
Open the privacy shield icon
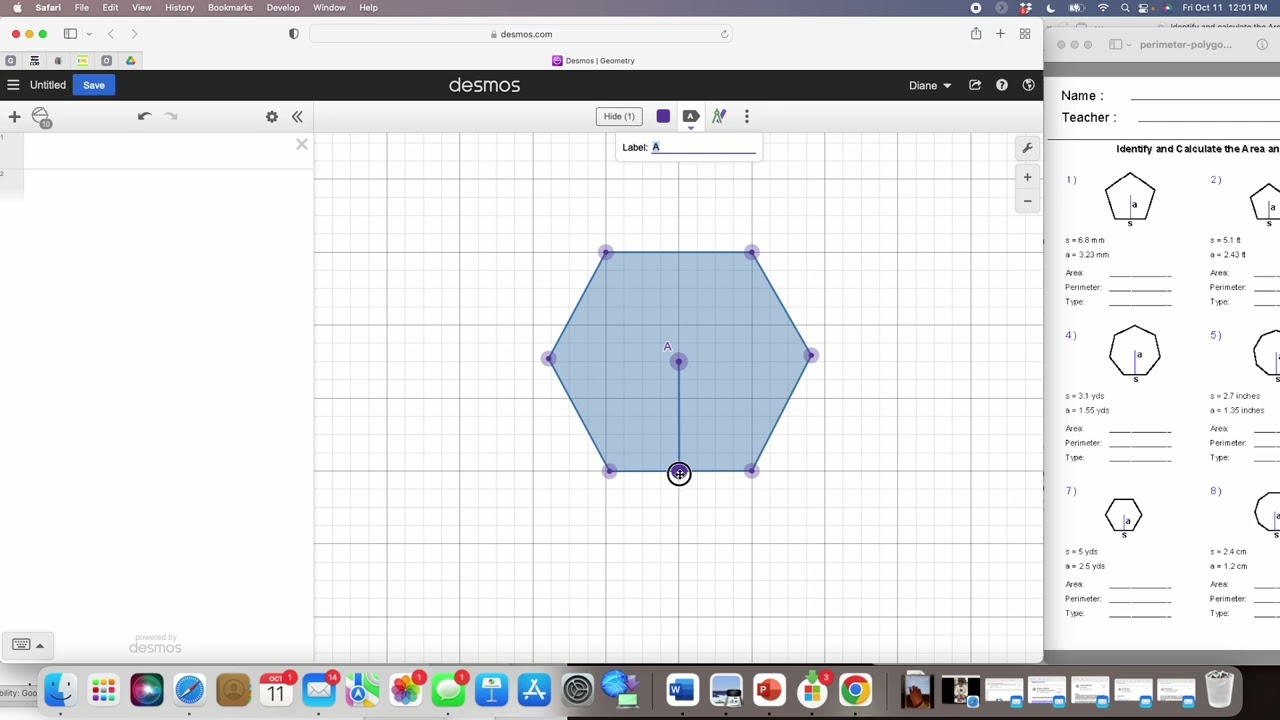293,34
